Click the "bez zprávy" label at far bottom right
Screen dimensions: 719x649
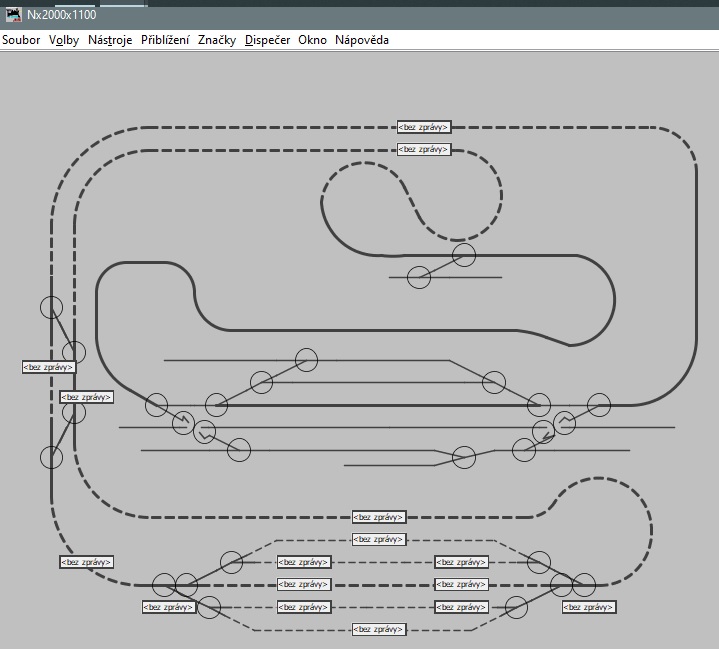pyautogui.click(x=589, y=607)
